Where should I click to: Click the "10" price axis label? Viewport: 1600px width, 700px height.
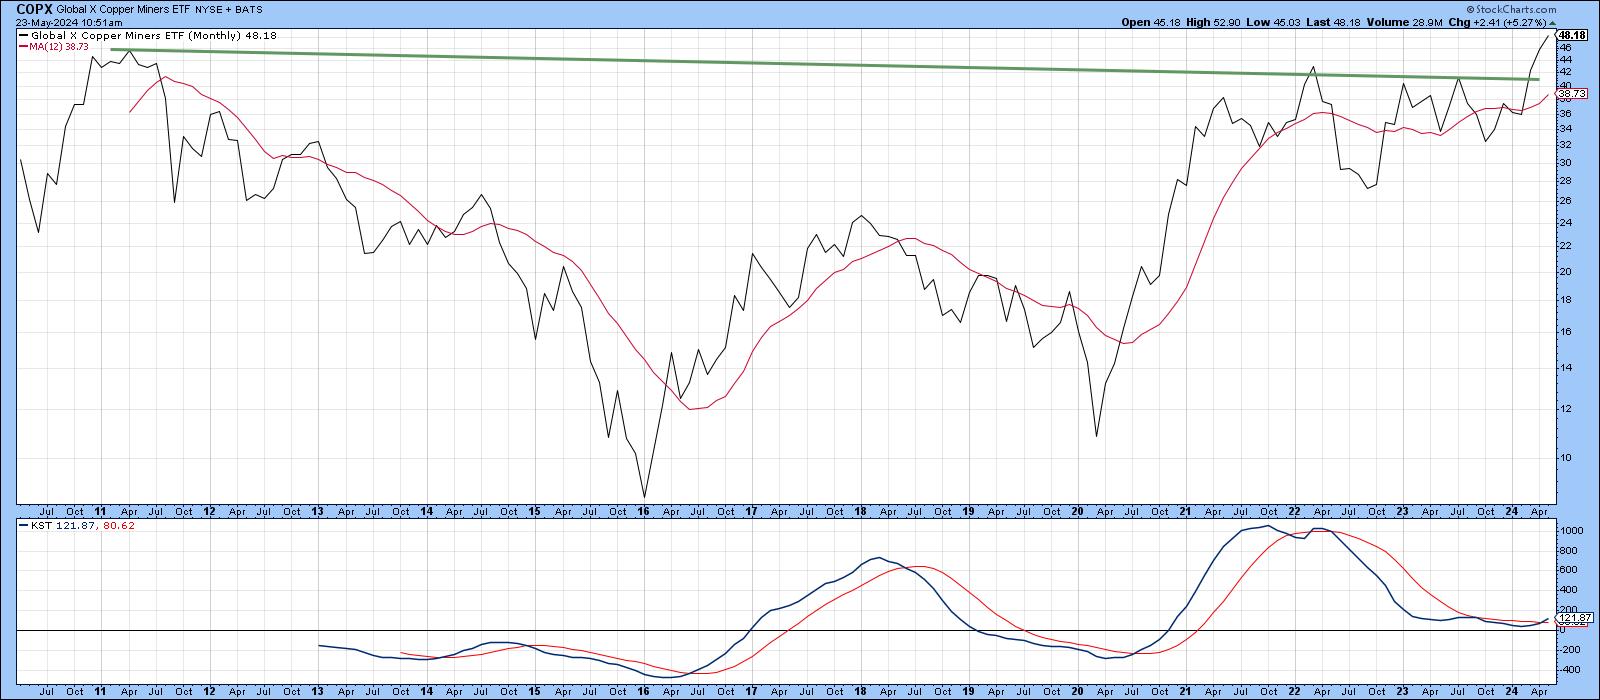pos(1564,458)
